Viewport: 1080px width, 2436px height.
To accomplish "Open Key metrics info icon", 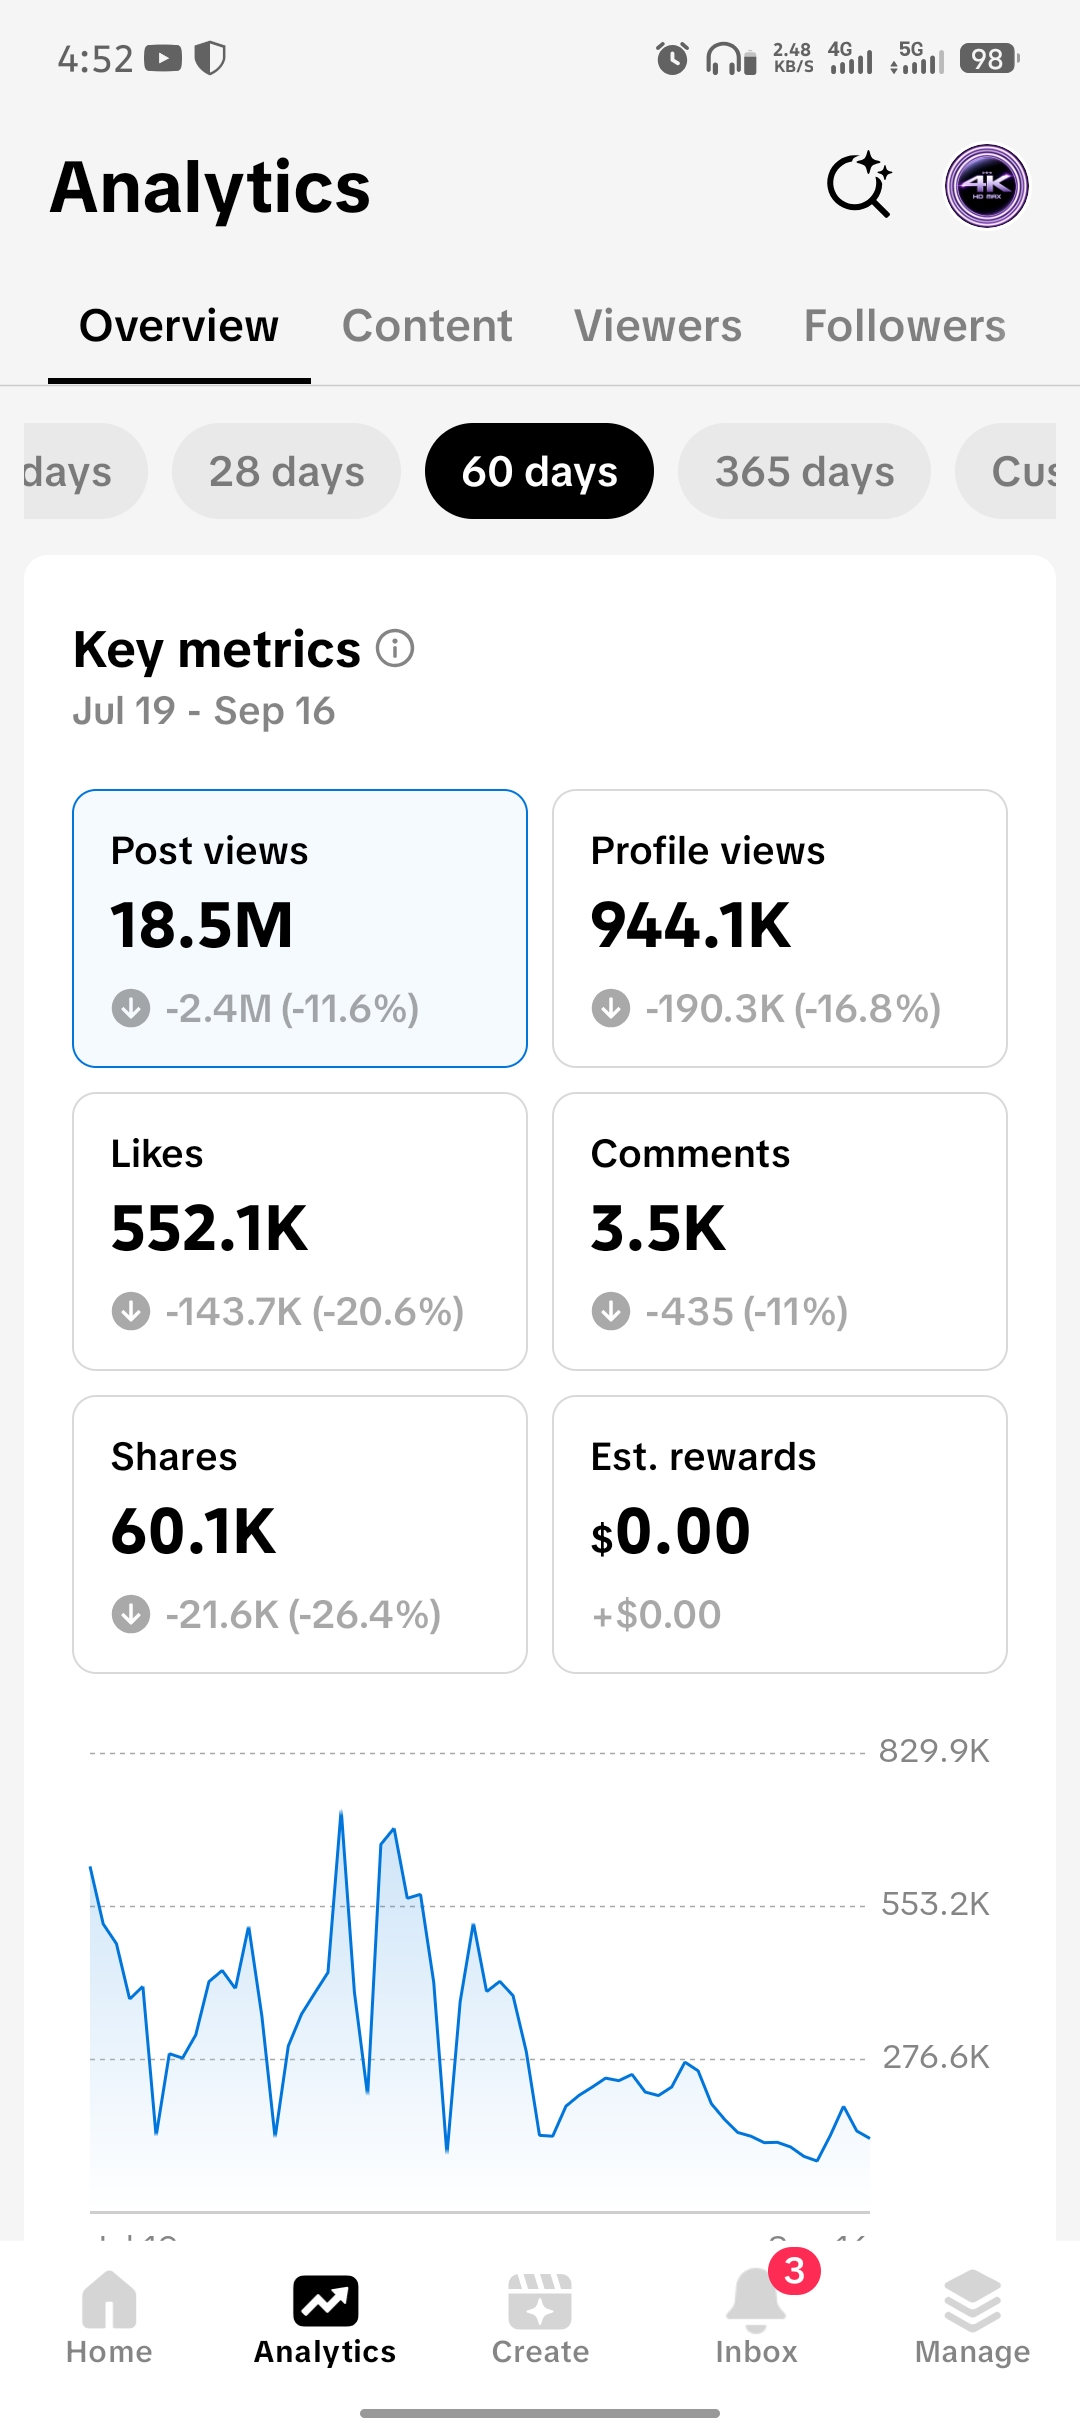I will pyautogui.click(x=395, y=648).
